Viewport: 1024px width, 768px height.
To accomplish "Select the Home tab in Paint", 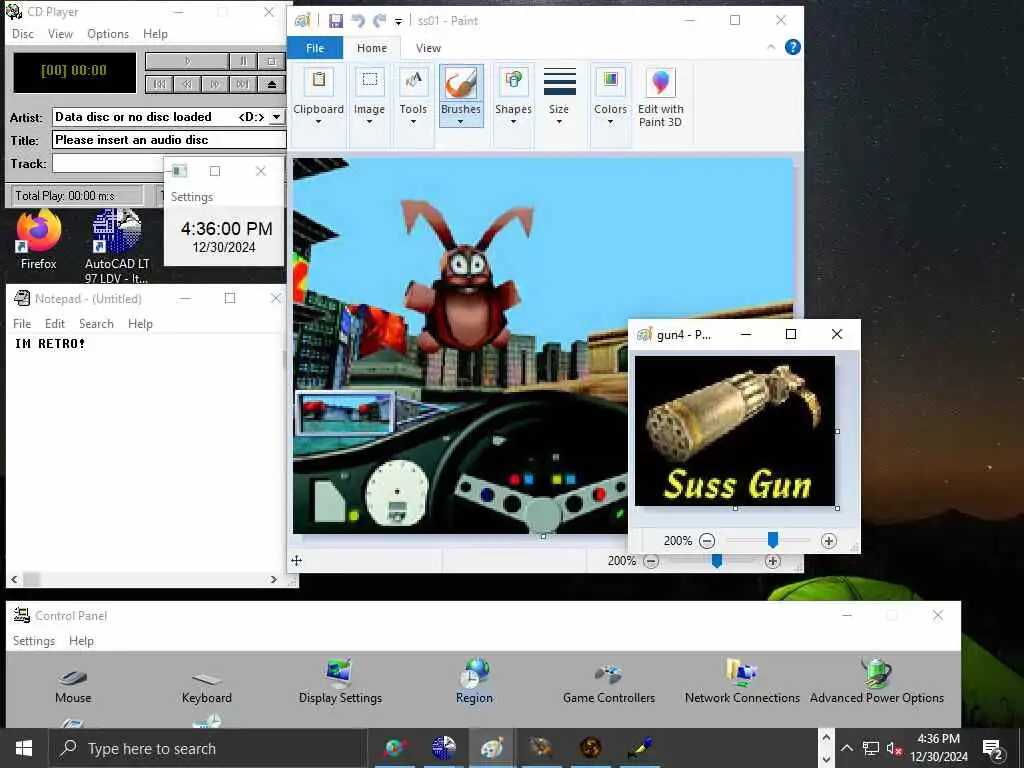I will 372,48.
